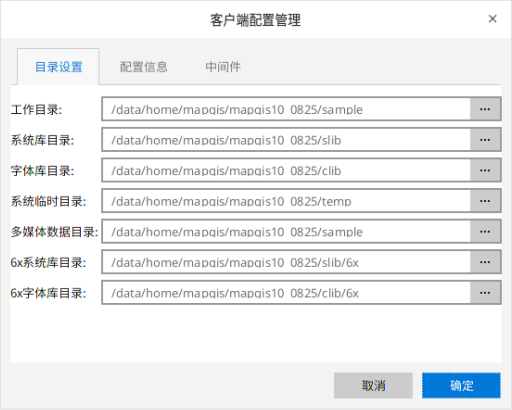
Task: Focus the 系统临时目录 temp path field
Action: point(286,201)
